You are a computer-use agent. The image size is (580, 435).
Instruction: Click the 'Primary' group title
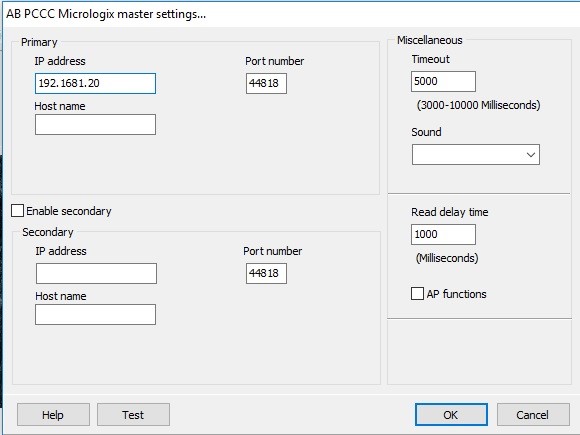click(x=39, y=42)
